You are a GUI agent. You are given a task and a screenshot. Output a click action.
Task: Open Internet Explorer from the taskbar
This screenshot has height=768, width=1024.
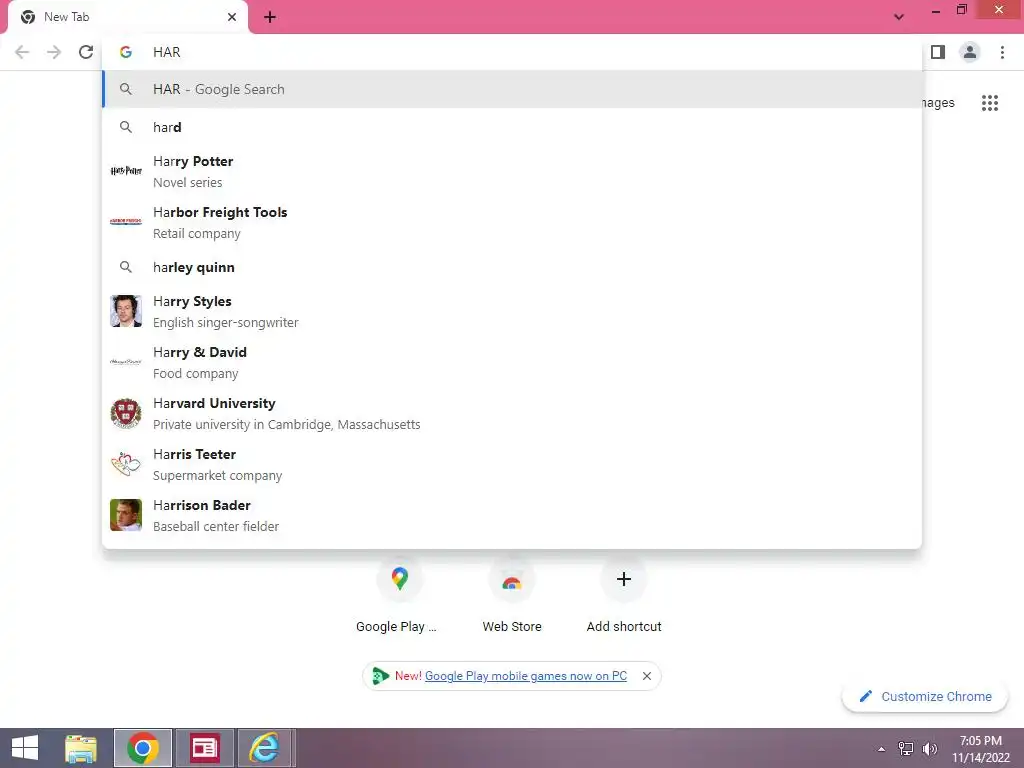pyautogui.click(x=264, y=748)
